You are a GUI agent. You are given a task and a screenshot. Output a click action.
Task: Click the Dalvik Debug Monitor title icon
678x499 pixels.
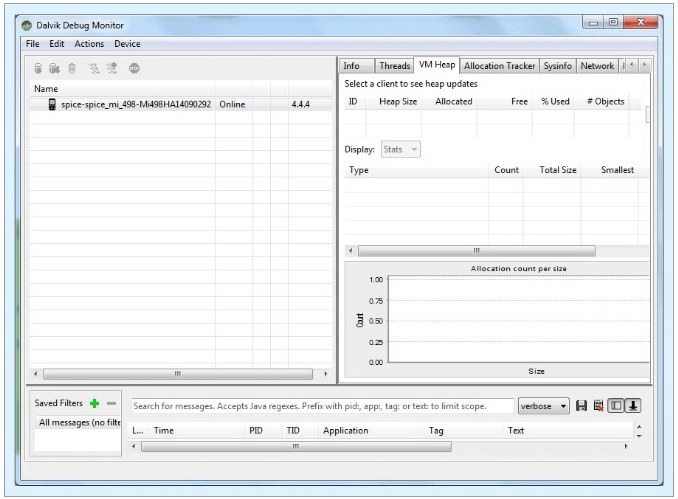click(27, 26)
